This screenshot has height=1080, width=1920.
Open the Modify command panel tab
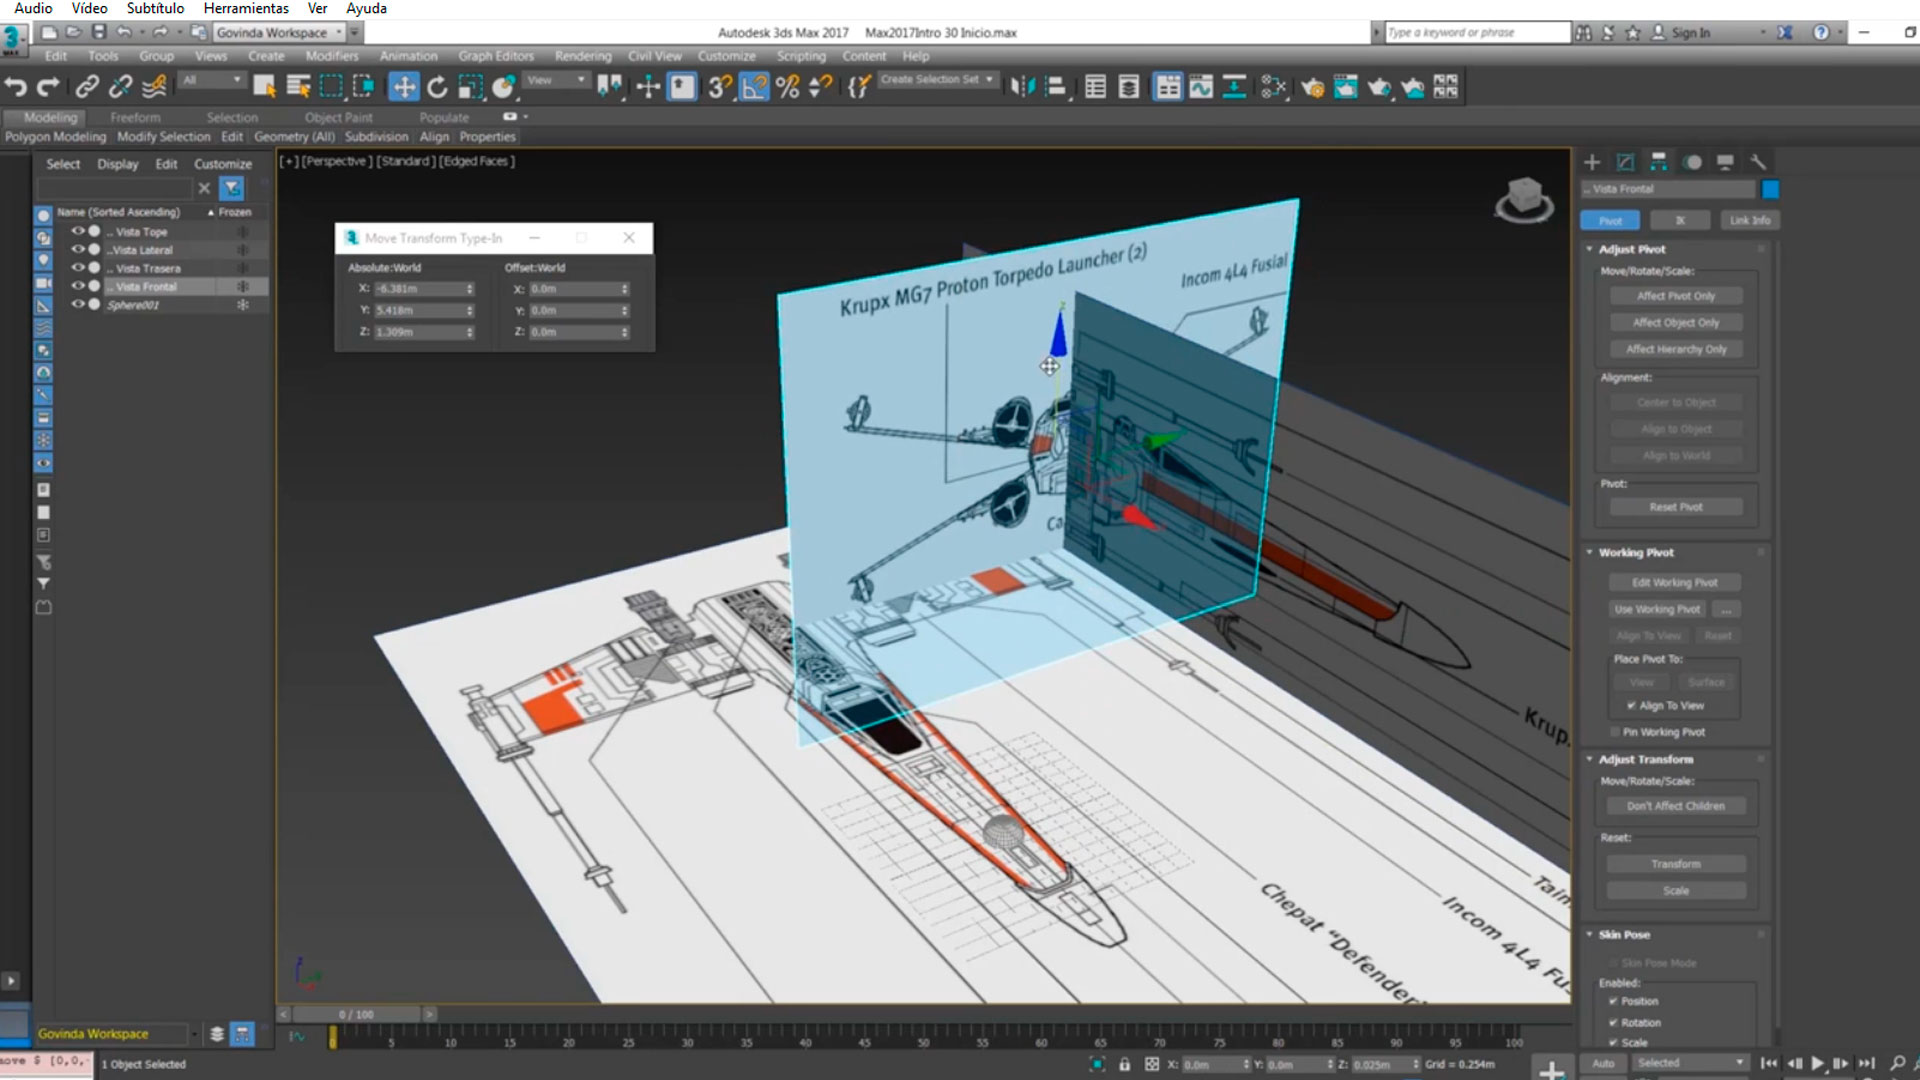tap(1626, 162)
